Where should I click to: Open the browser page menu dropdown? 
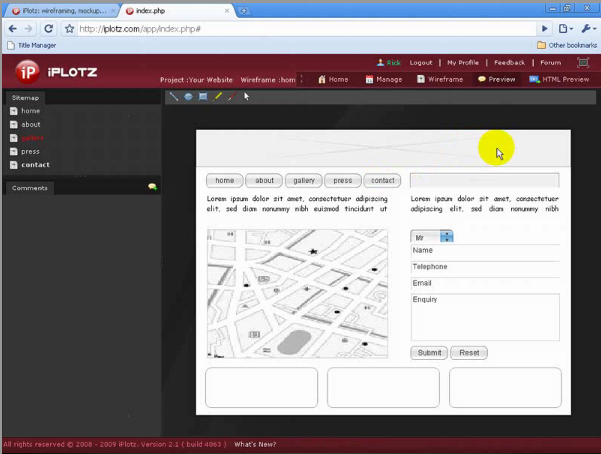566,29
